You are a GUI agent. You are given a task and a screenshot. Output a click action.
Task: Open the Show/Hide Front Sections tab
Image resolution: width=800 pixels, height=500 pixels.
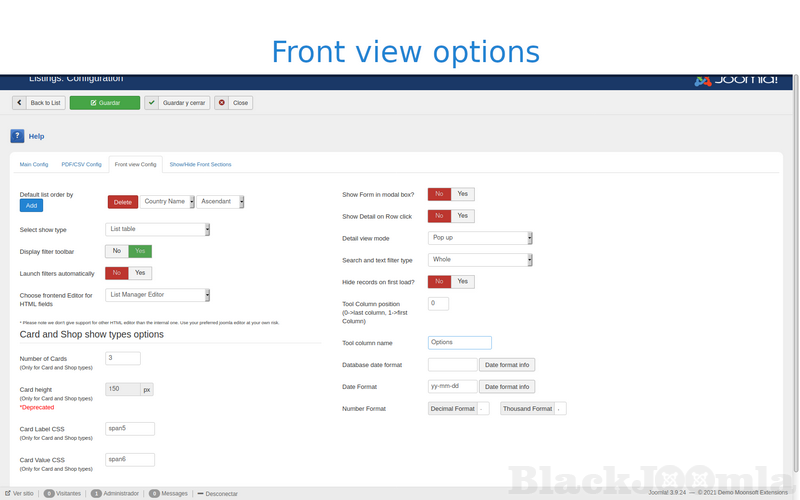pyautogui.click(x=200, y=164)
